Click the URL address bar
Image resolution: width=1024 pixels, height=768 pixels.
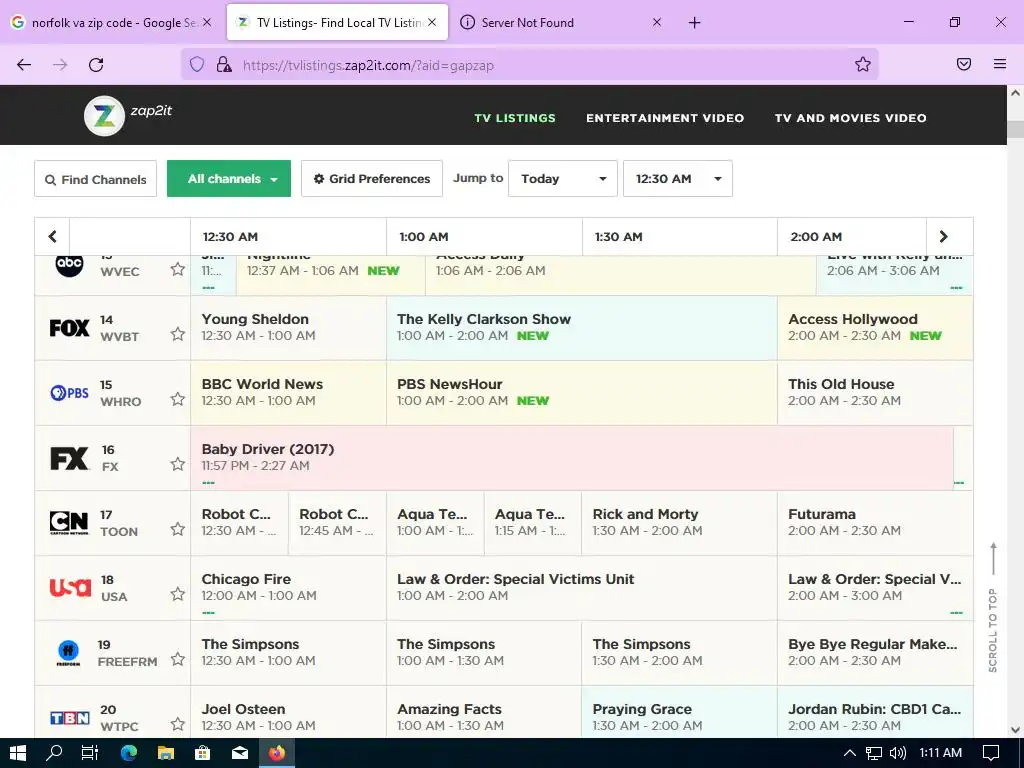point(529,65)
